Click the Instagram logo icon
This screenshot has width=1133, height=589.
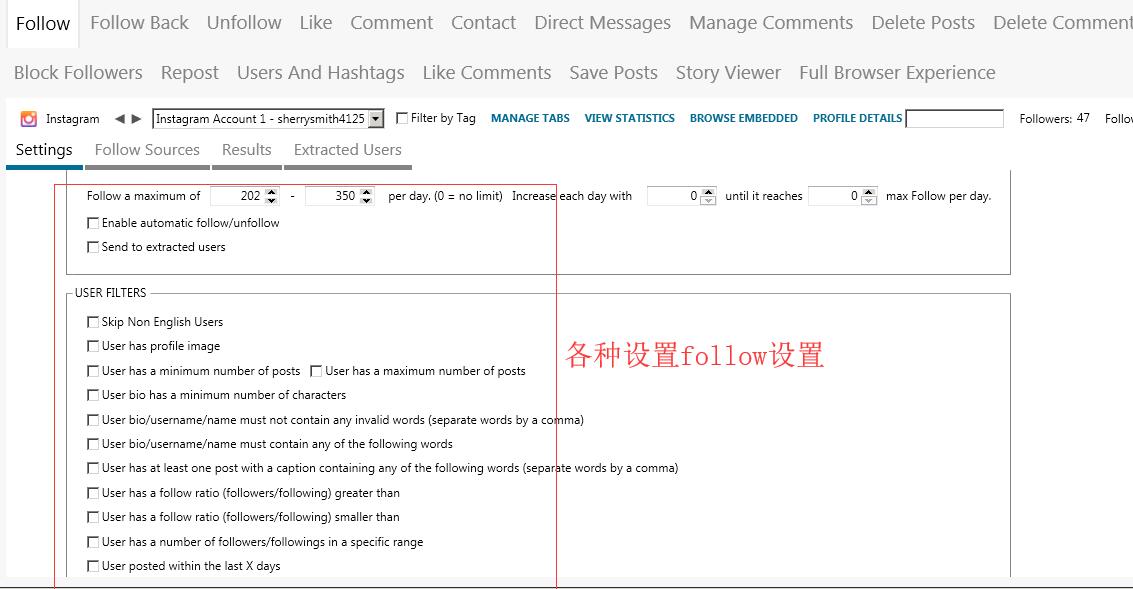28,118
